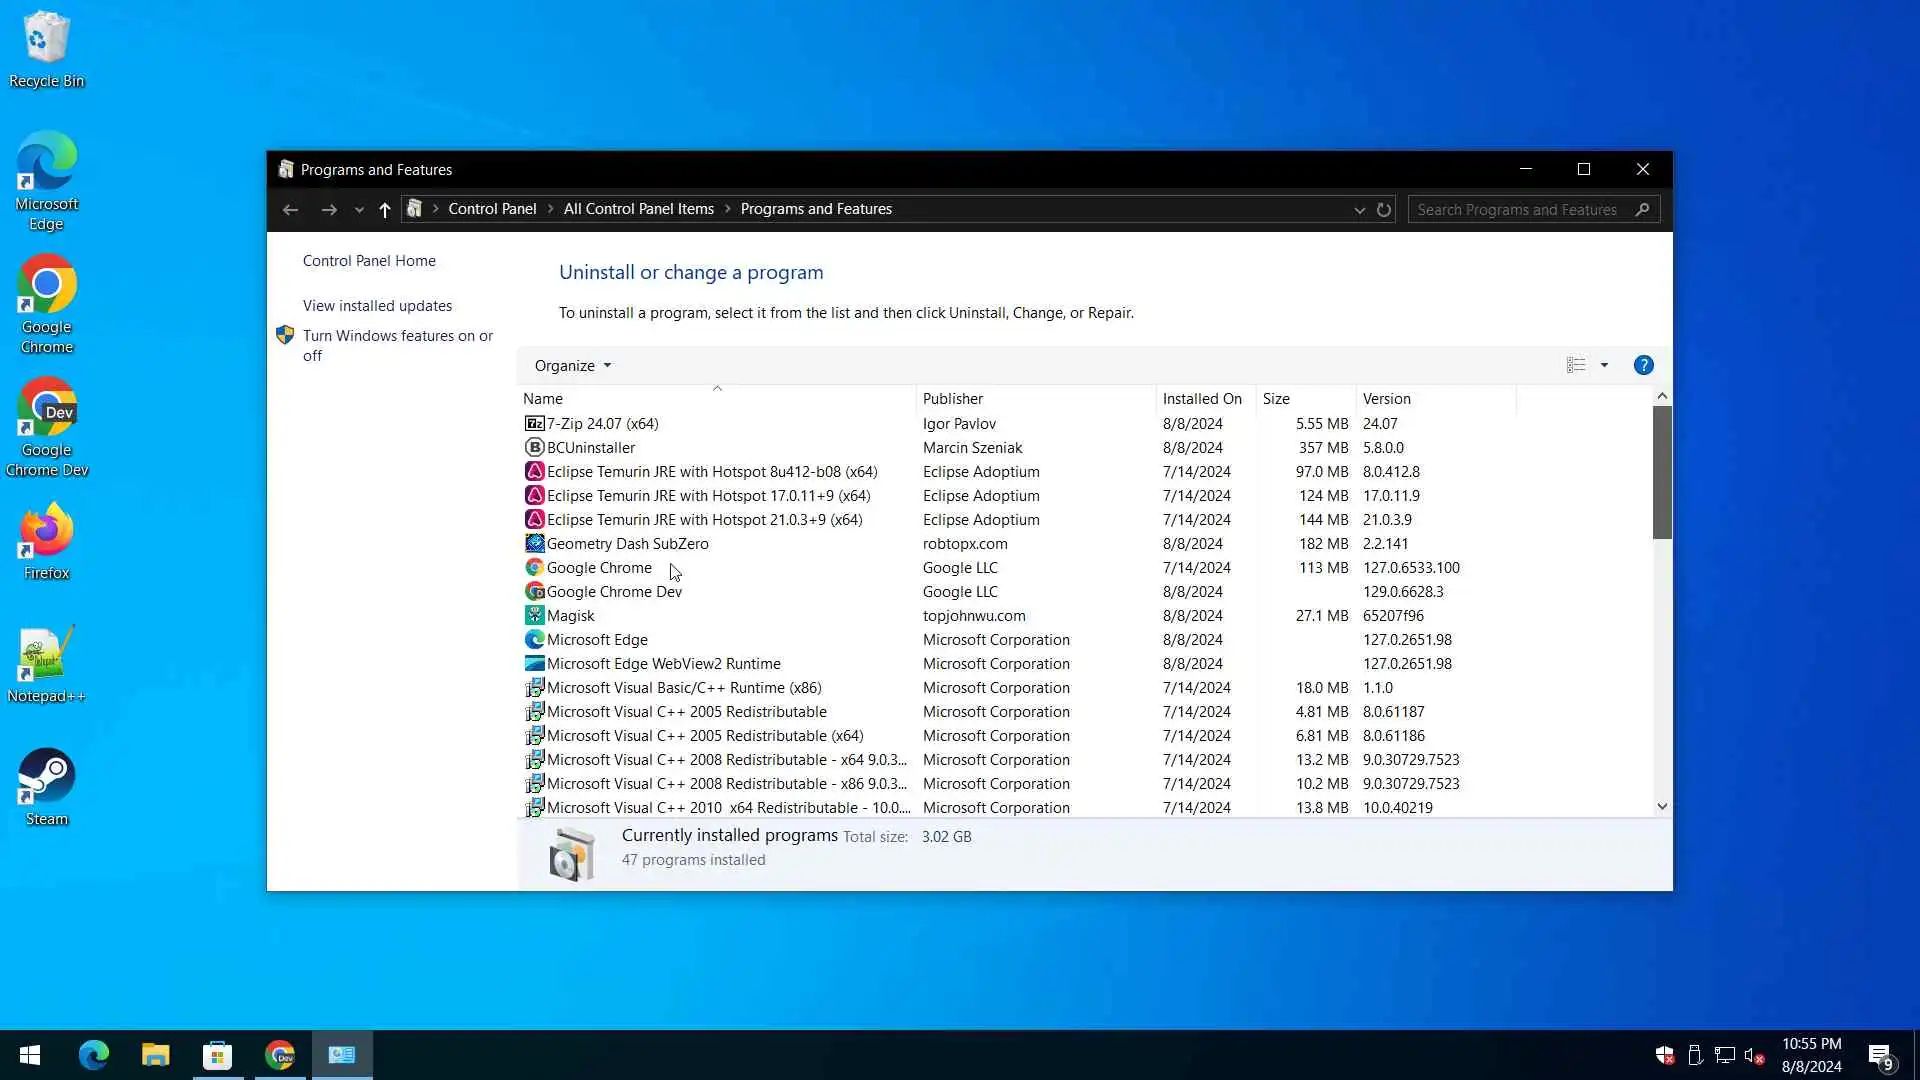Screen dimensions: 1920x1080
Task: Open Microsoft Store from taskbar
Action: point(217,1055)
